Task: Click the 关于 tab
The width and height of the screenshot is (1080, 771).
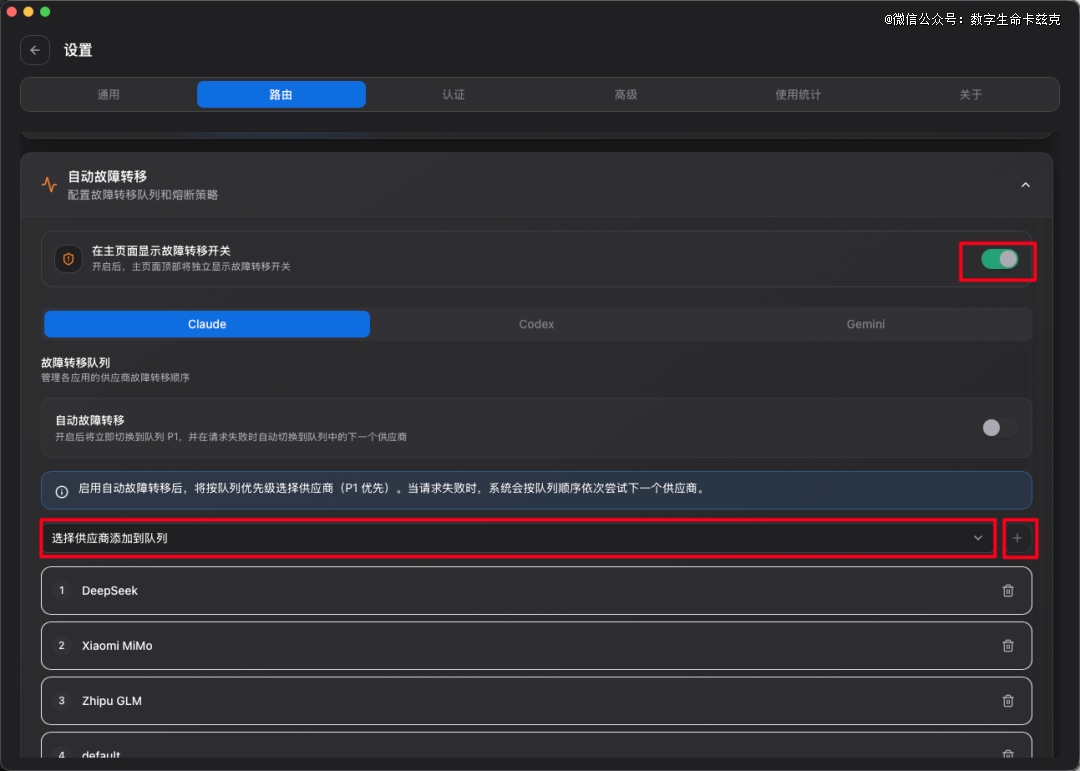Action: tap(970, 94)
